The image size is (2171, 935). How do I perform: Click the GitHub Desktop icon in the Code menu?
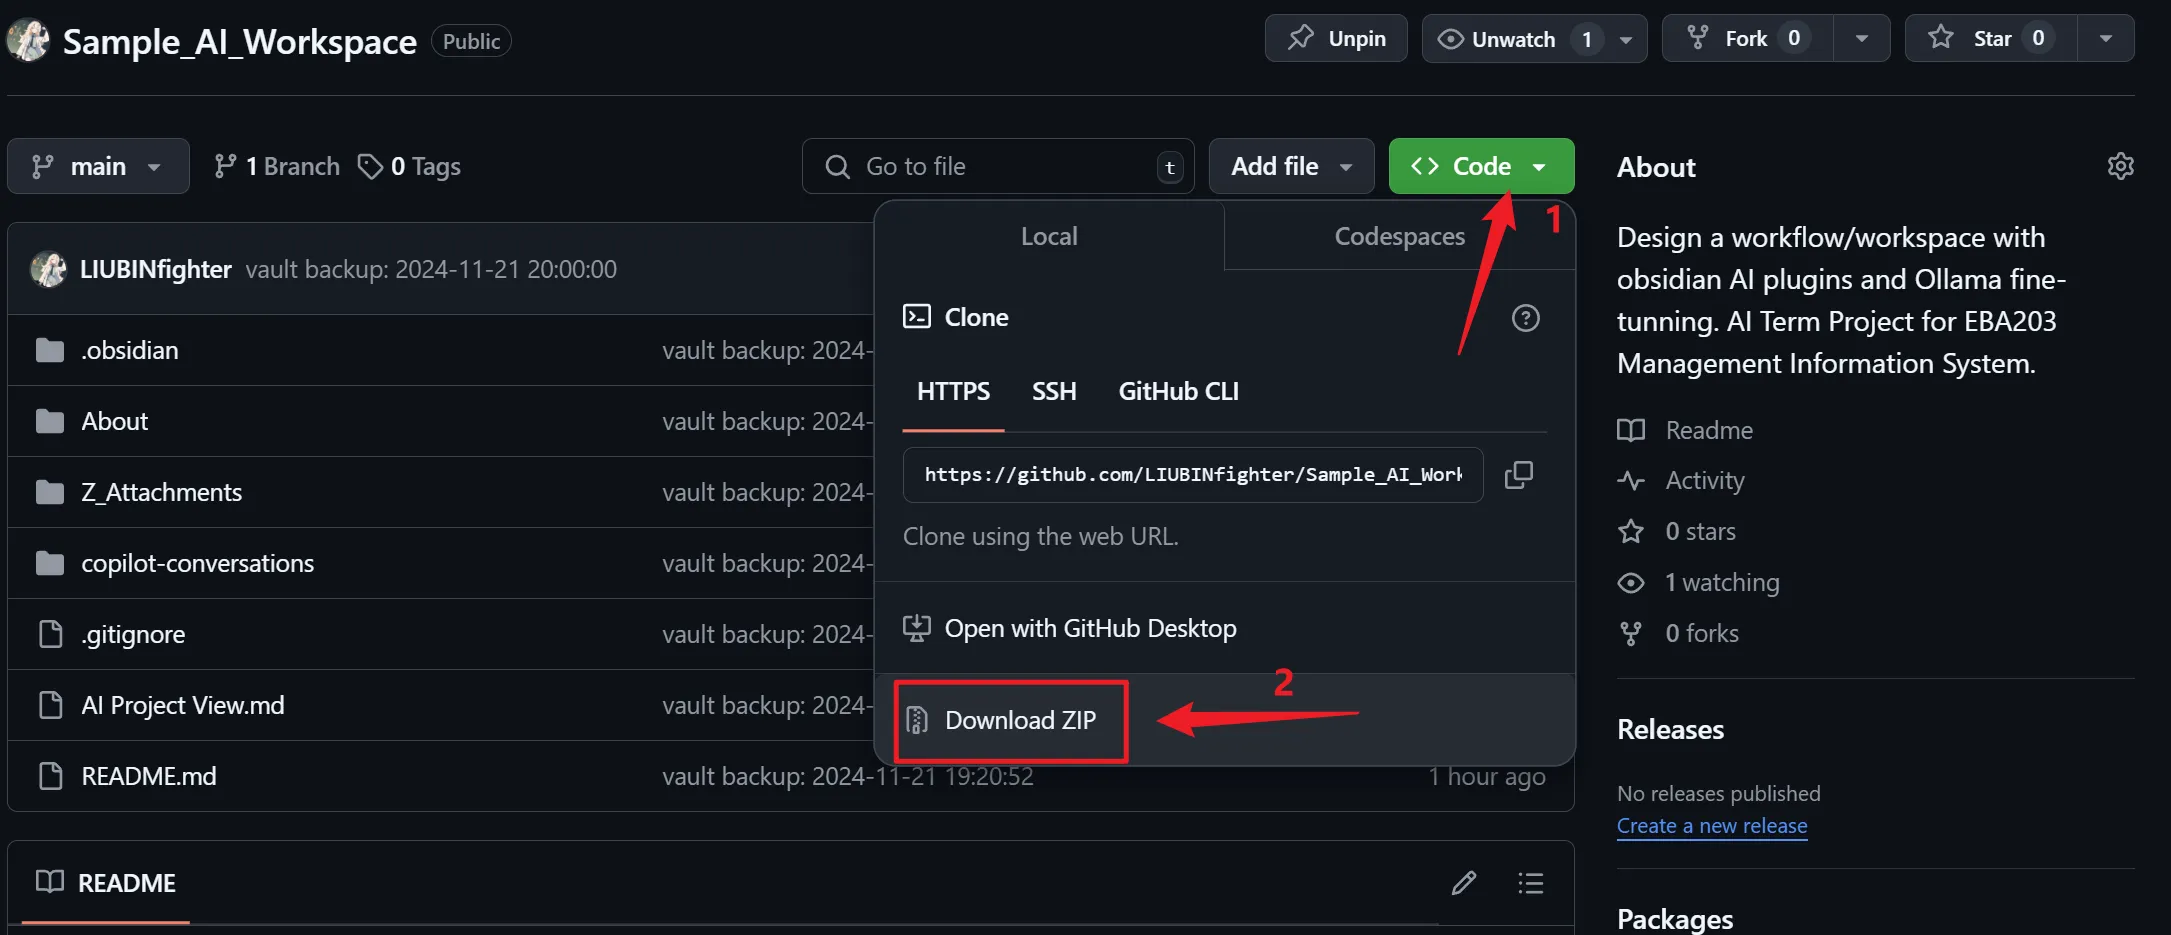click(916, 628)
